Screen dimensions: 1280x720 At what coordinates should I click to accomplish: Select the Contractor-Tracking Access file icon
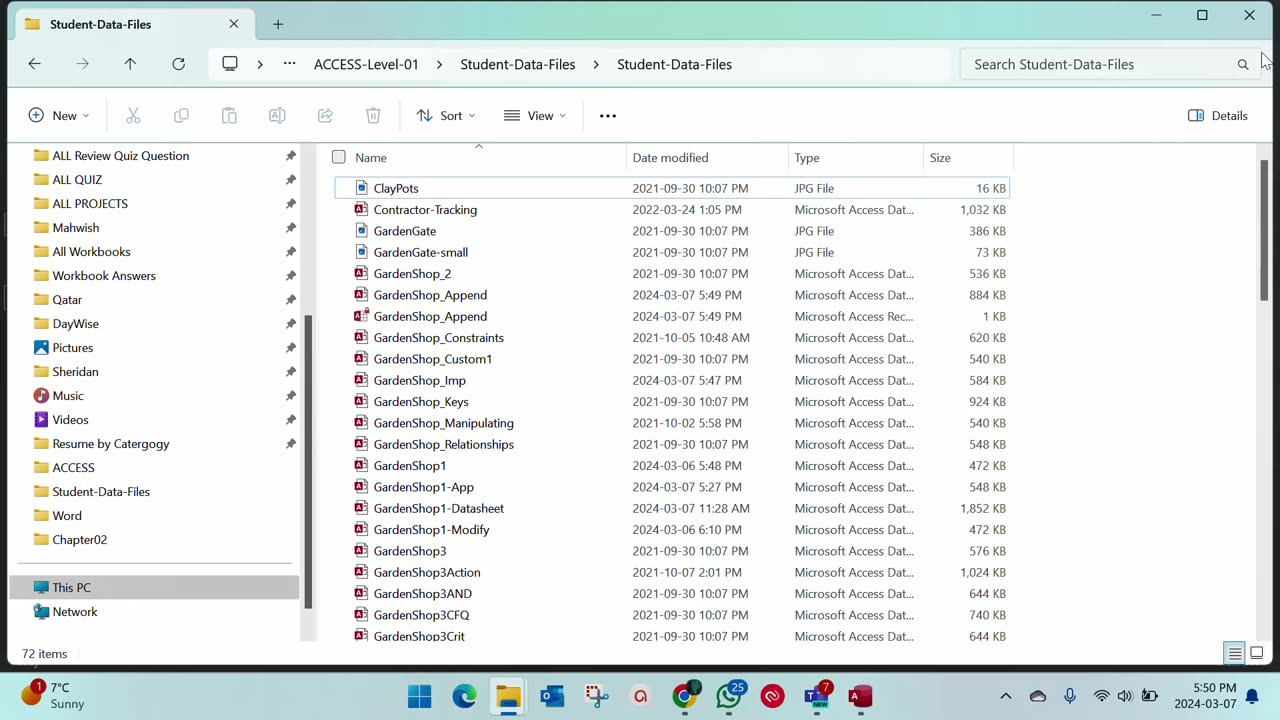coord(361,209)
